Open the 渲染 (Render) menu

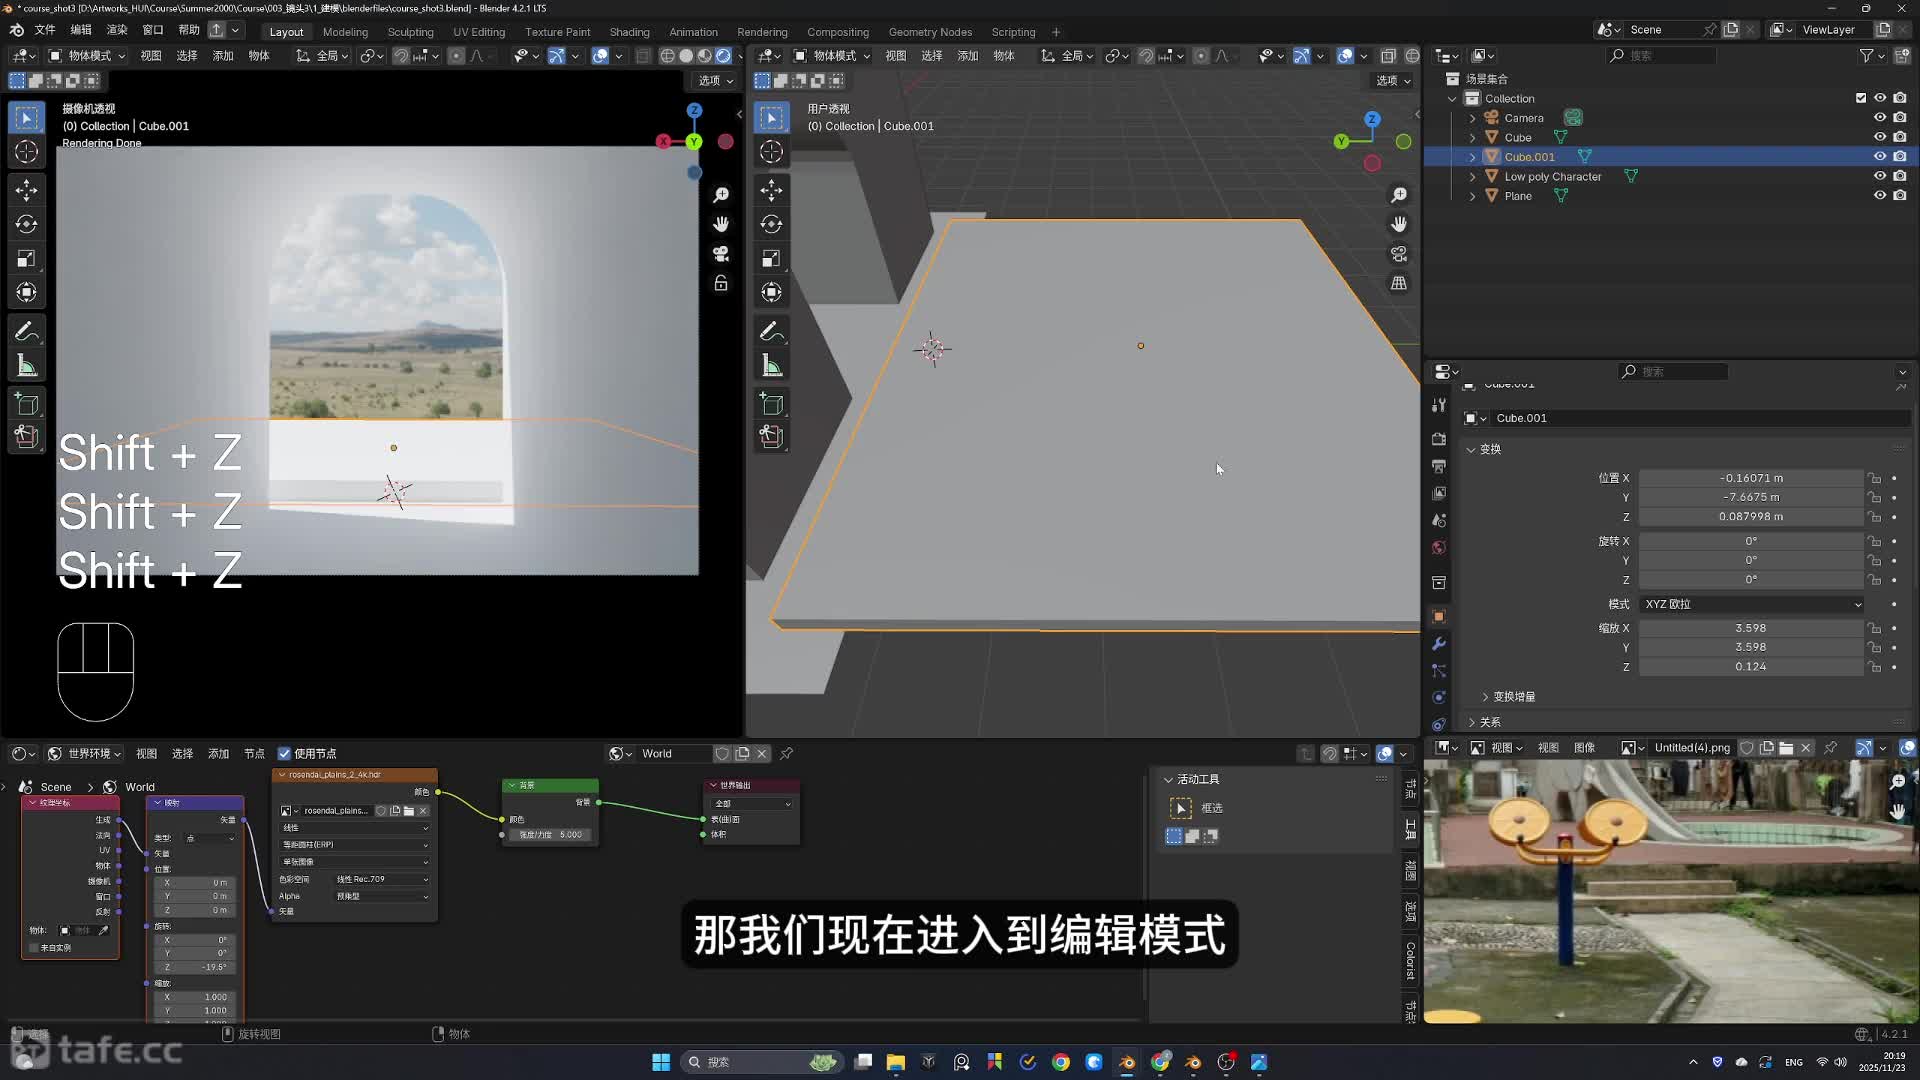[117, 30]
